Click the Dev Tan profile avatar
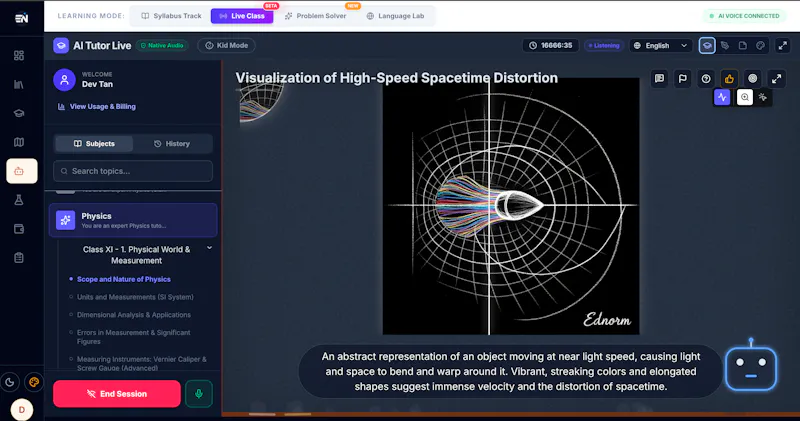This screenshot has height=421, width=800. click(x=64, y=80)
